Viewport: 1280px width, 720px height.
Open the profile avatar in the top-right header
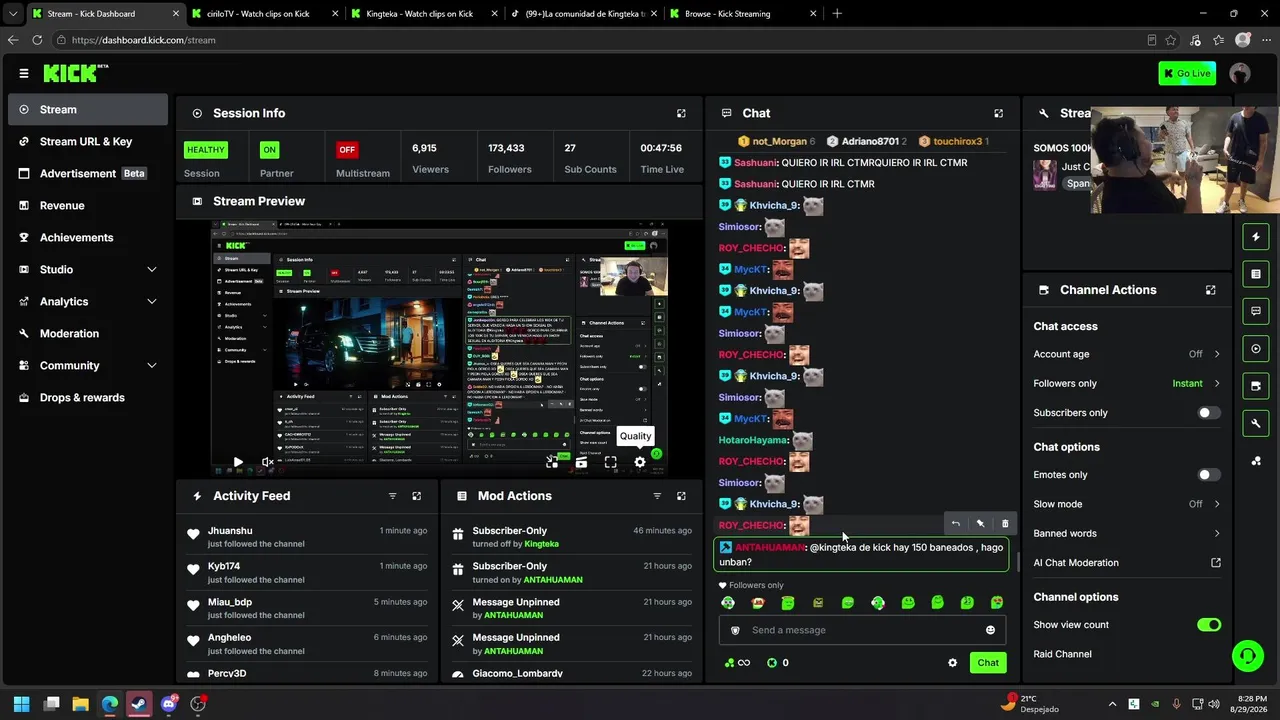[x=1240, y=73]
